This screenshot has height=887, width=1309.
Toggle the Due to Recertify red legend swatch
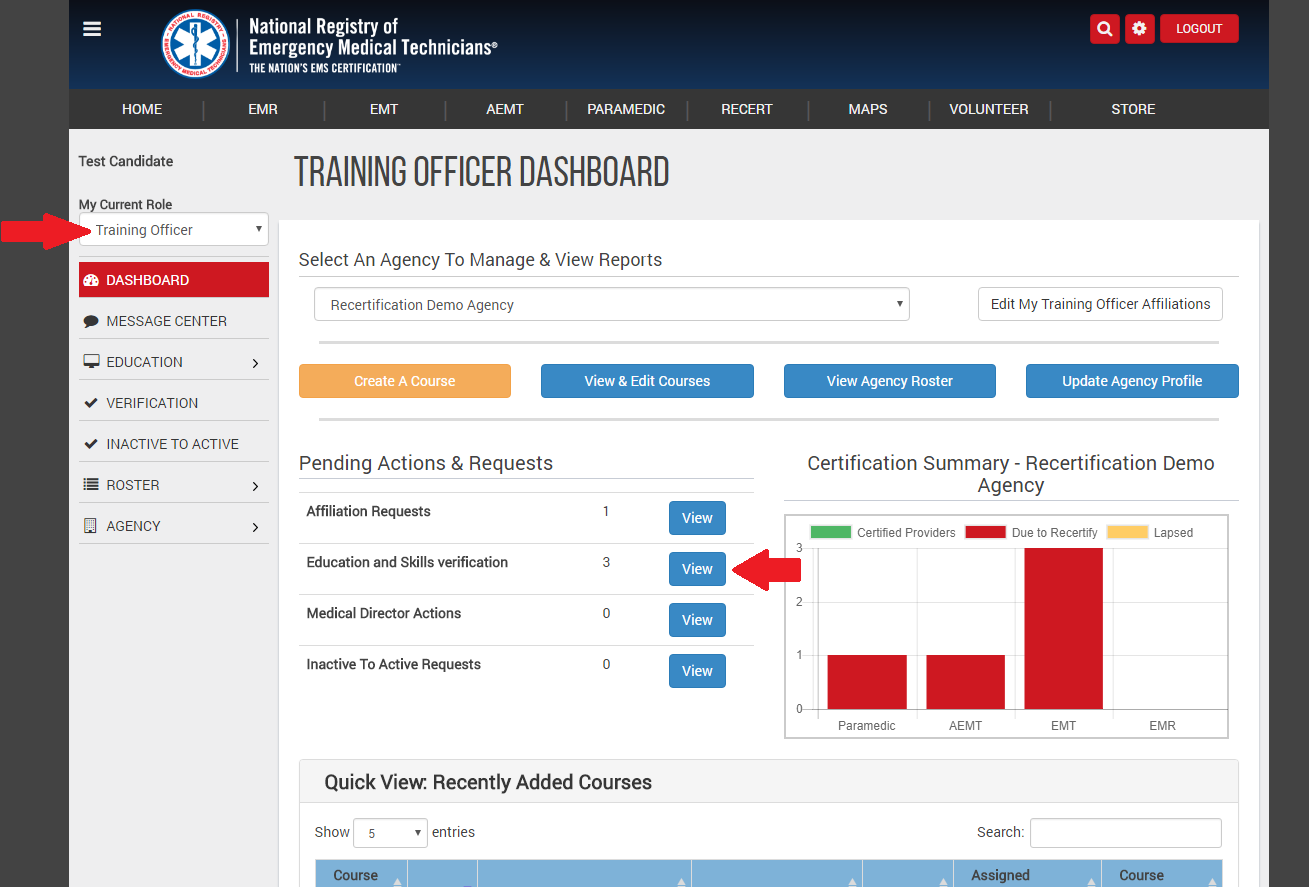[x=985, y=532]
